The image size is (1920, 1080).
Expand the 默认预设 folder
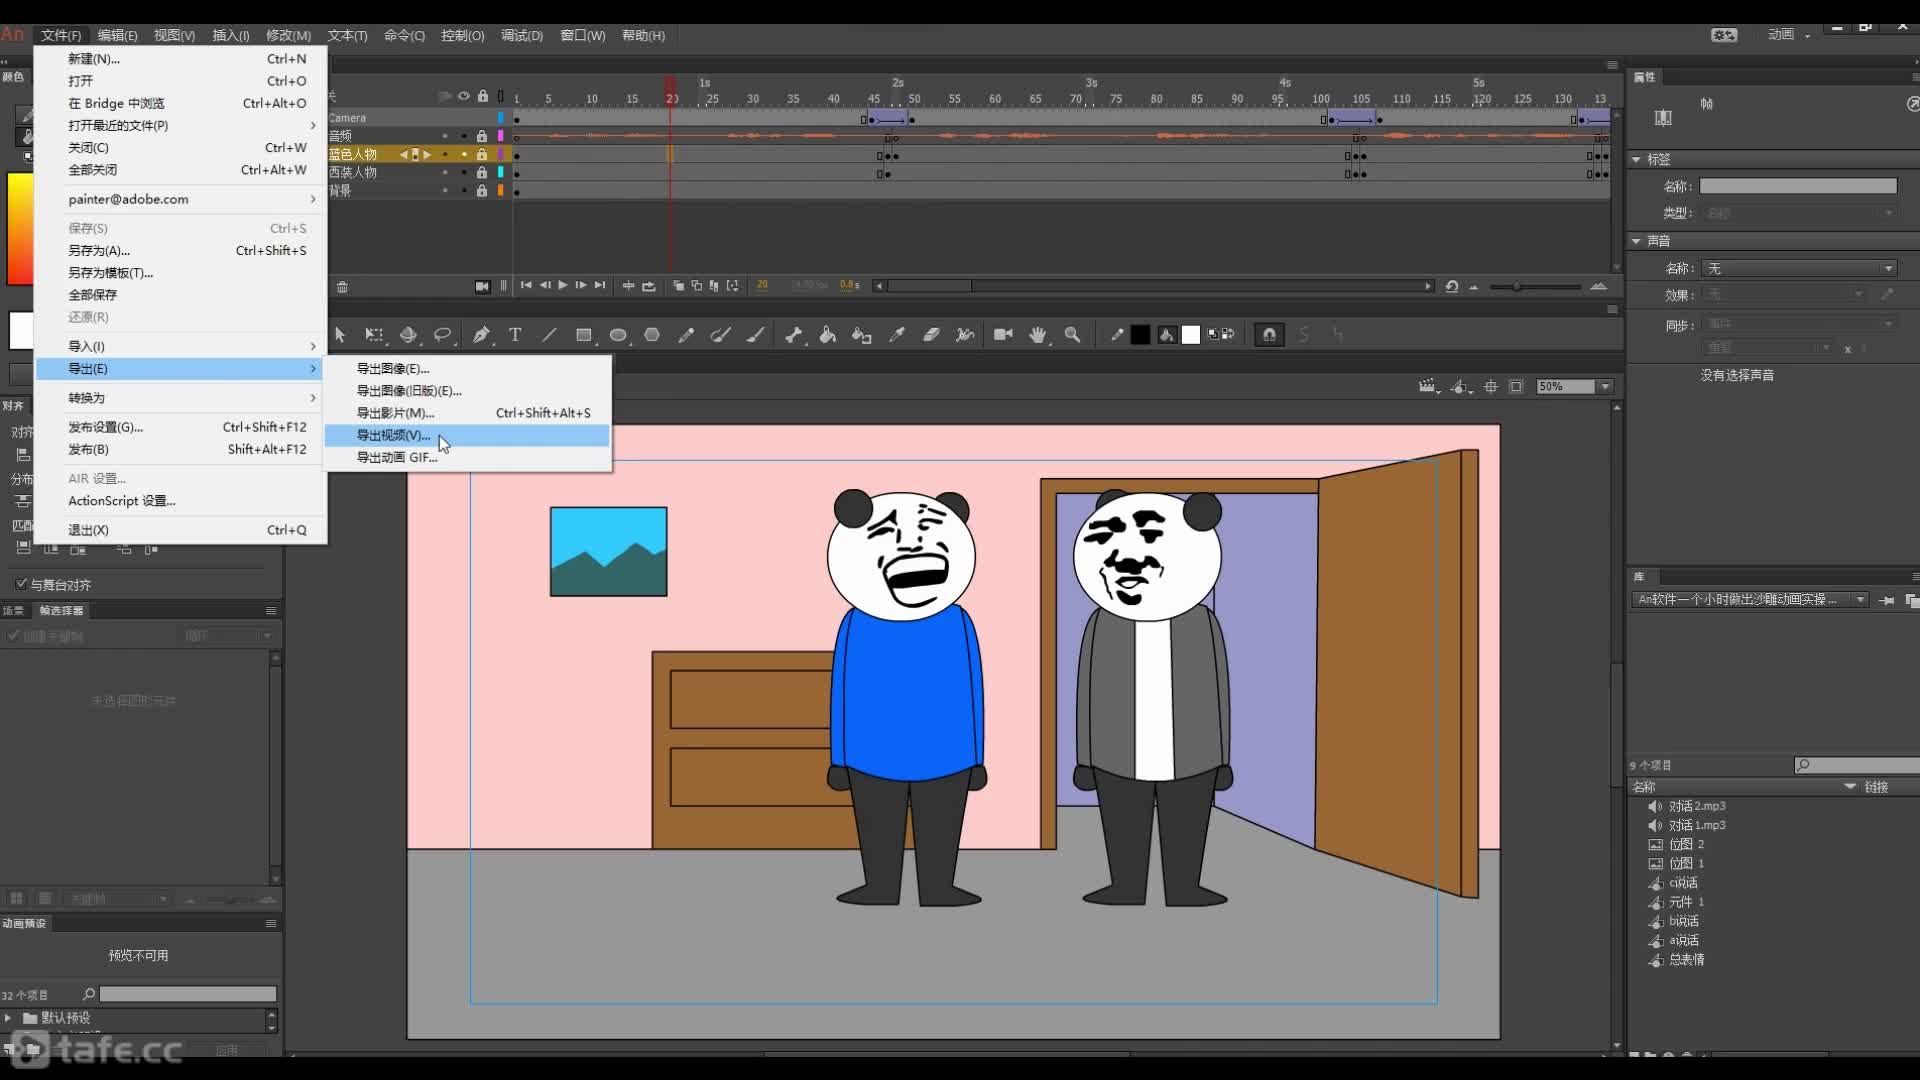pos(8,1018)
